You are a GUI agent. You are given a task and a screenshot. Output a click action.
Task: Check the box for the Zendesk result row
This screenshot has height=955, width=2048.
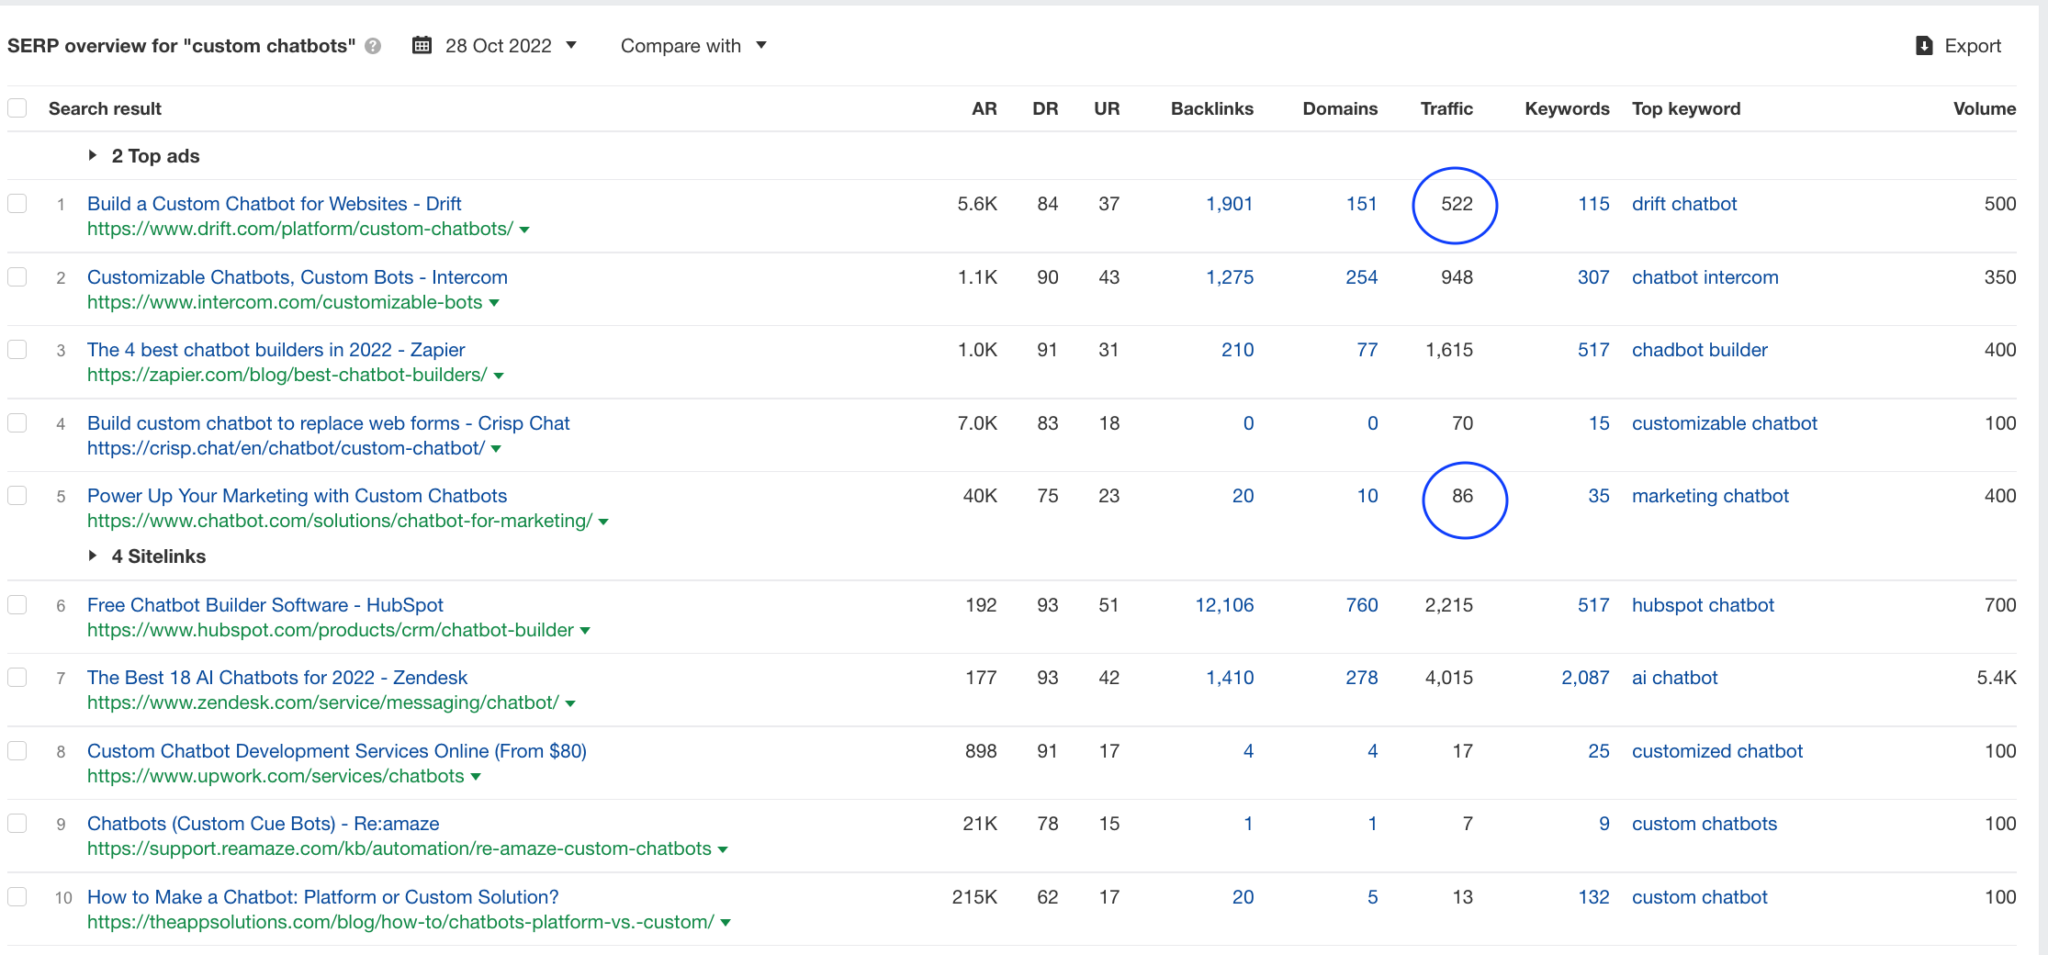17,678
